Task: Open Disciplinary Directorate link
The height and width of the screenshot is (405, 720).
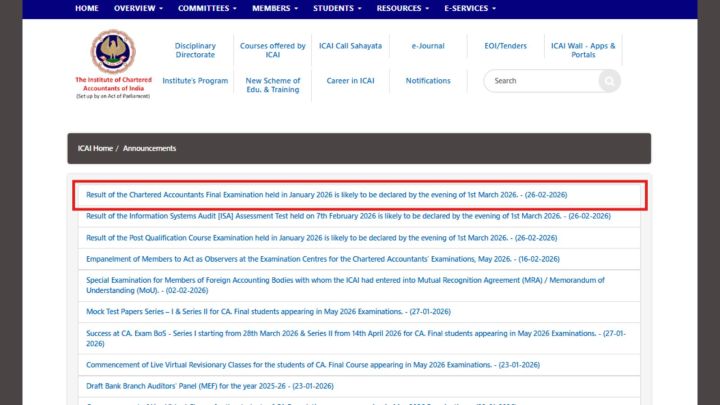Action: (x=195, y=50)
